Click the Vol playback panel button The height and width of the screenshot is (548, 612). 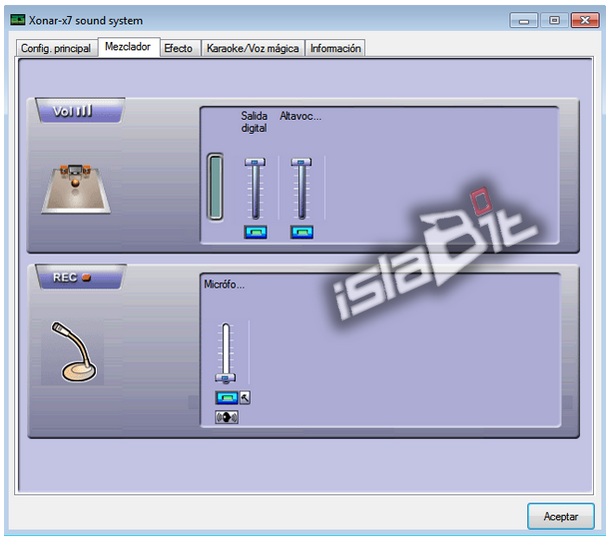(x=80, y=111)
